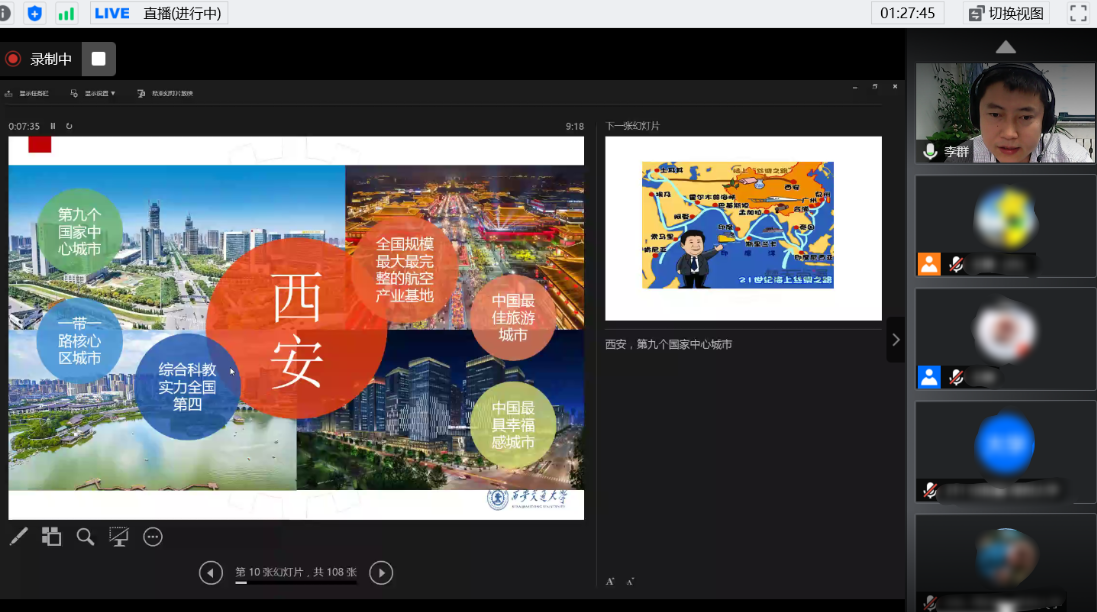This screenshot has width=1097, height=612.
Task: Select the pen and laser pointer tool
Action: click(18, 537)
